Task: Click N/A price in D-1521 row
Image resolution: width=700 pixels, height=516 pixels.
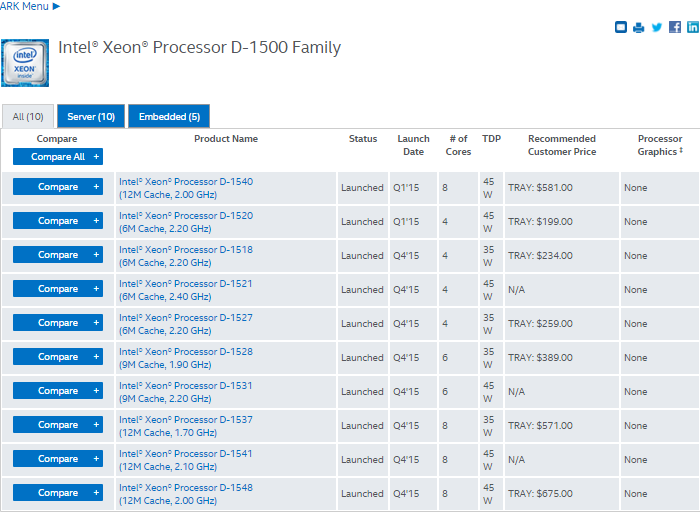Action: click(517, 290)
